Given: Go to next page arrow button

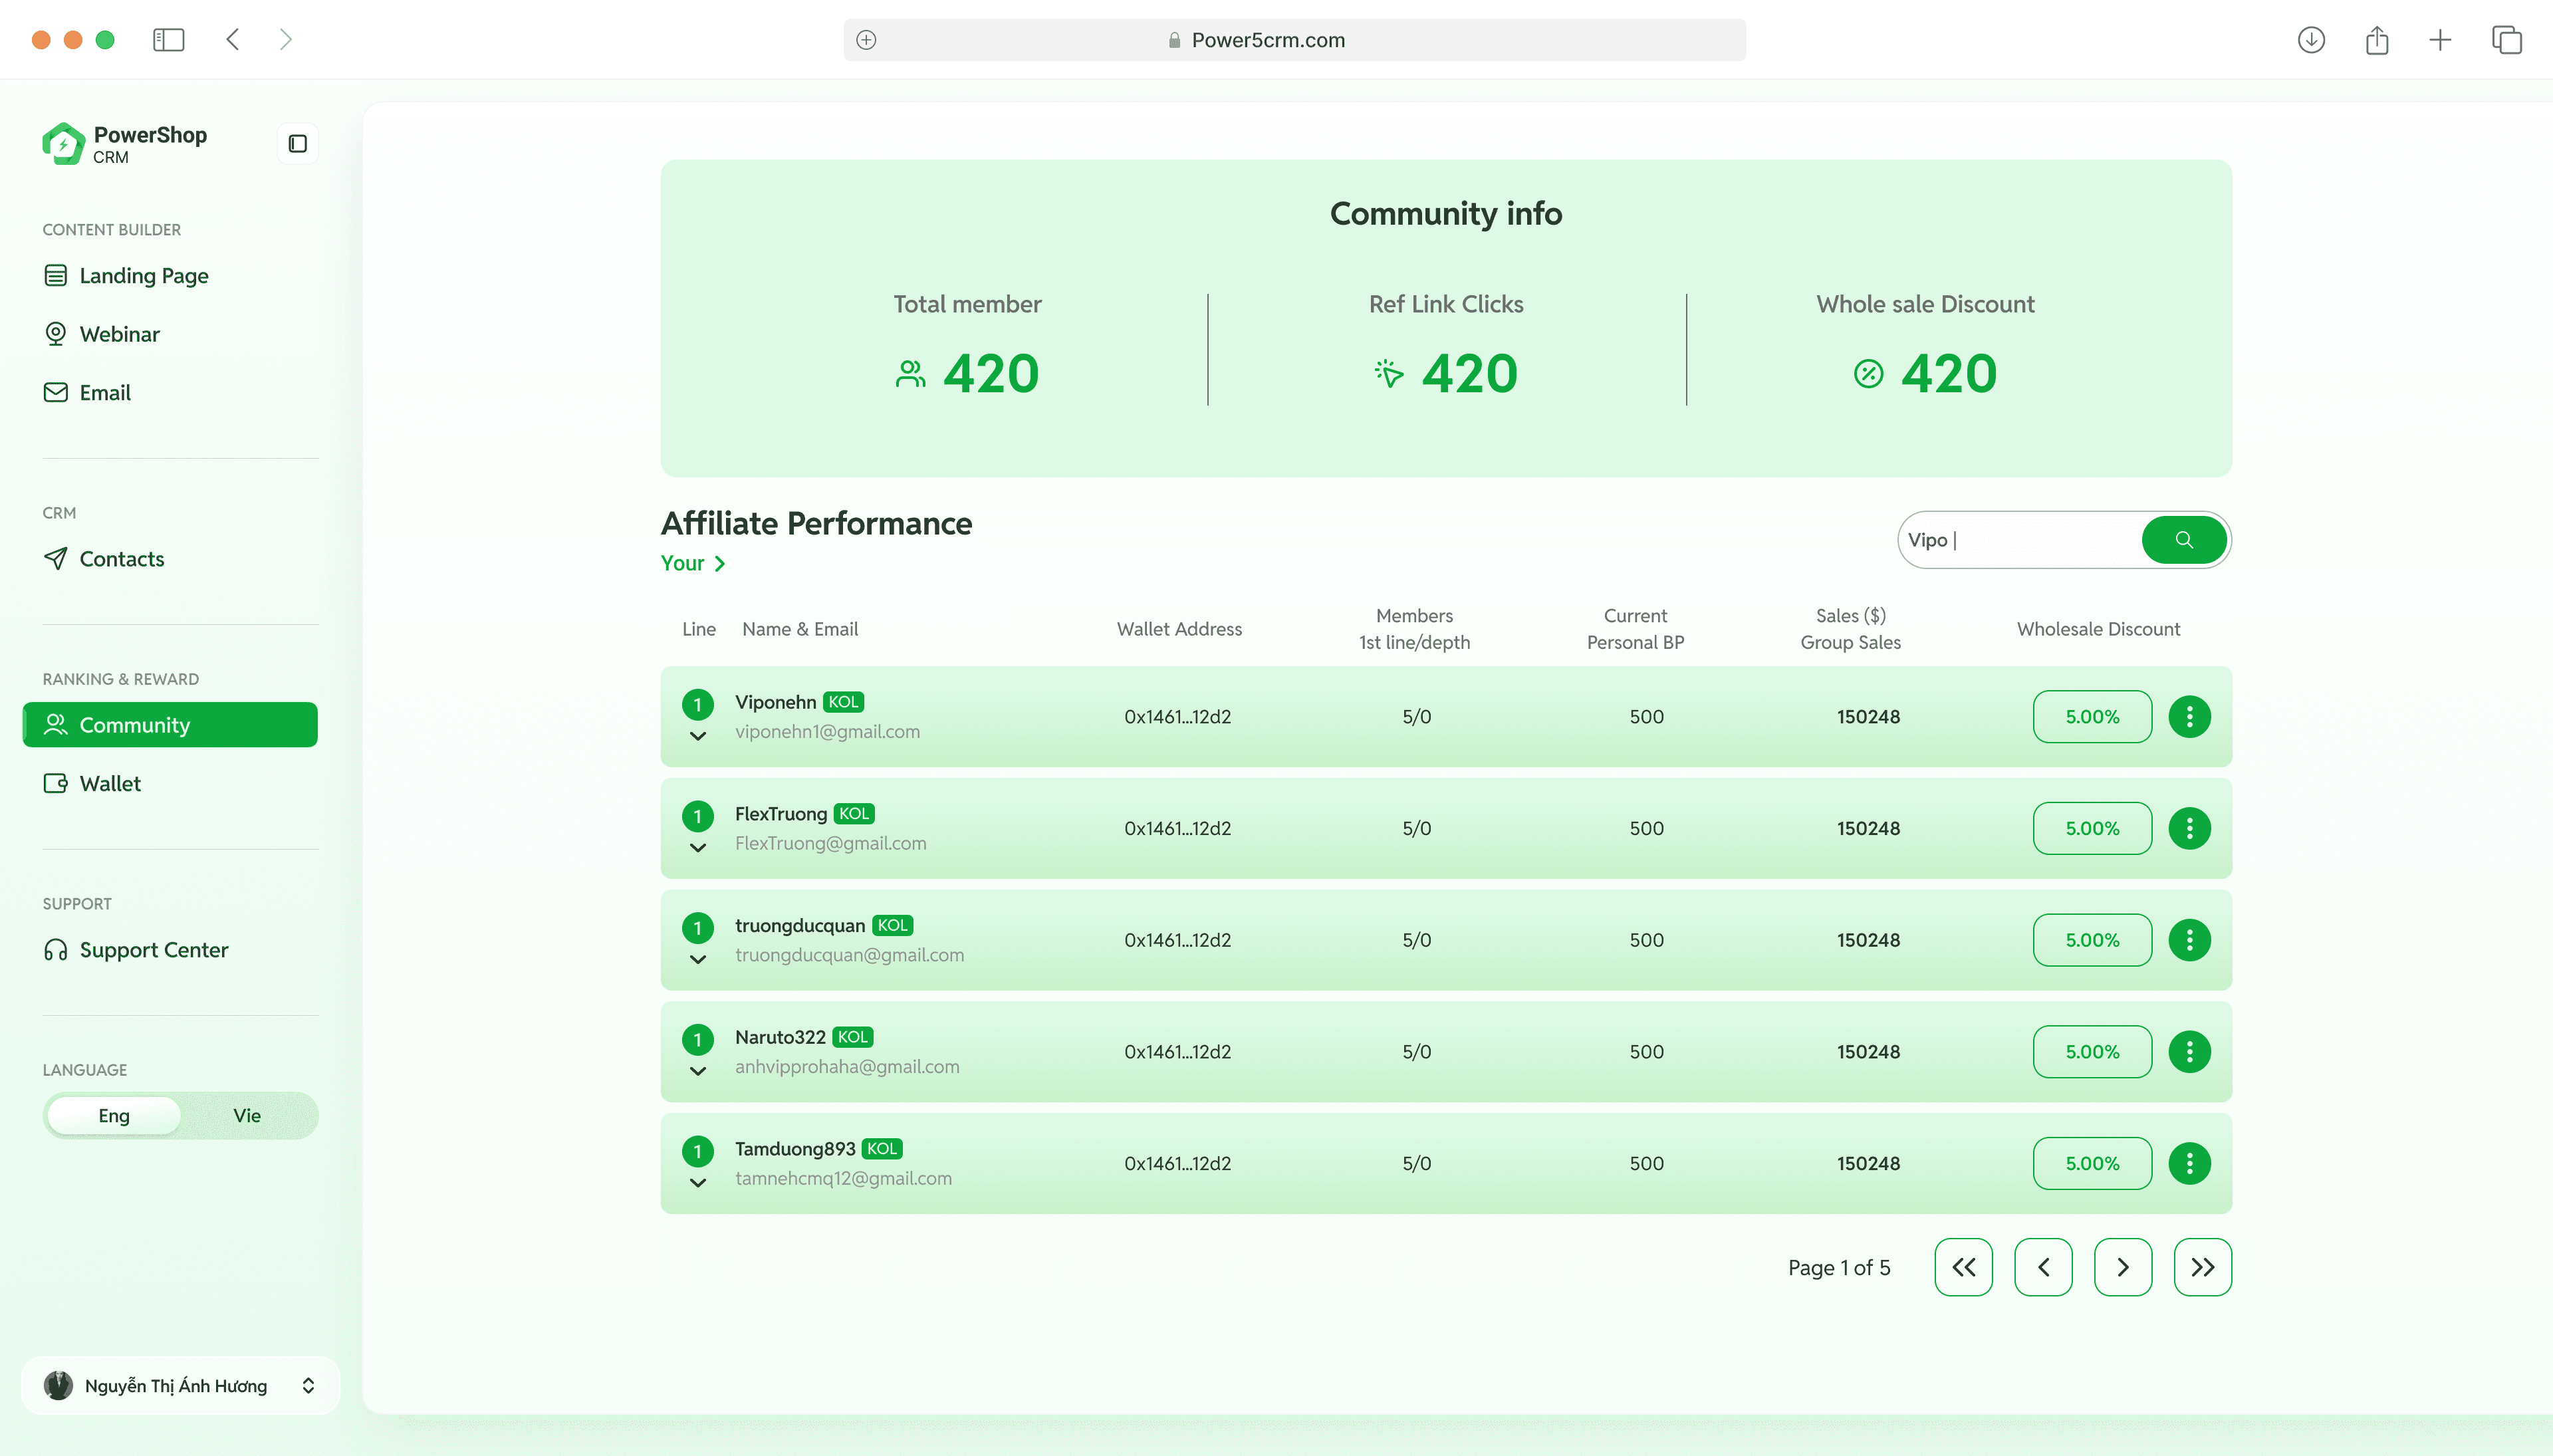Looking at the screenshot, I should click(2122, 1267).
